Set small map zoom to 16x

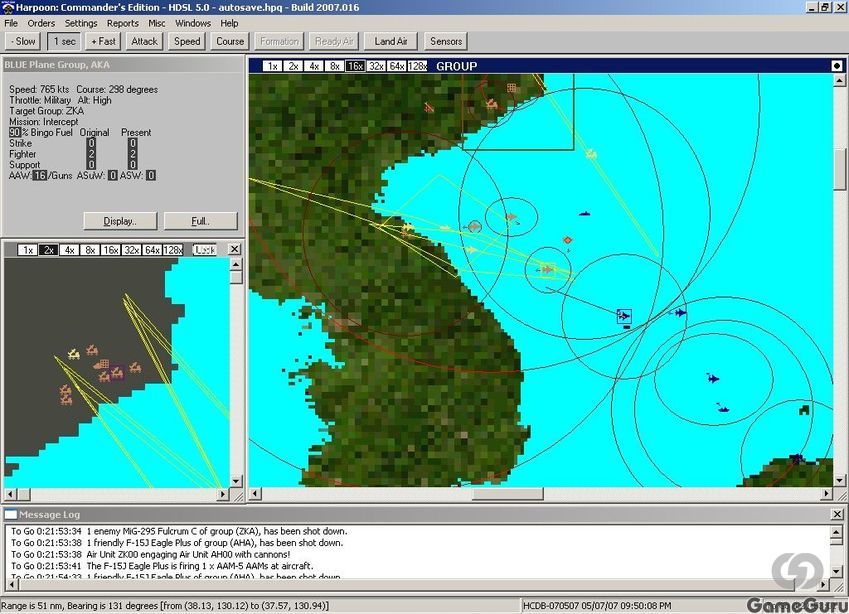point(110,250)
